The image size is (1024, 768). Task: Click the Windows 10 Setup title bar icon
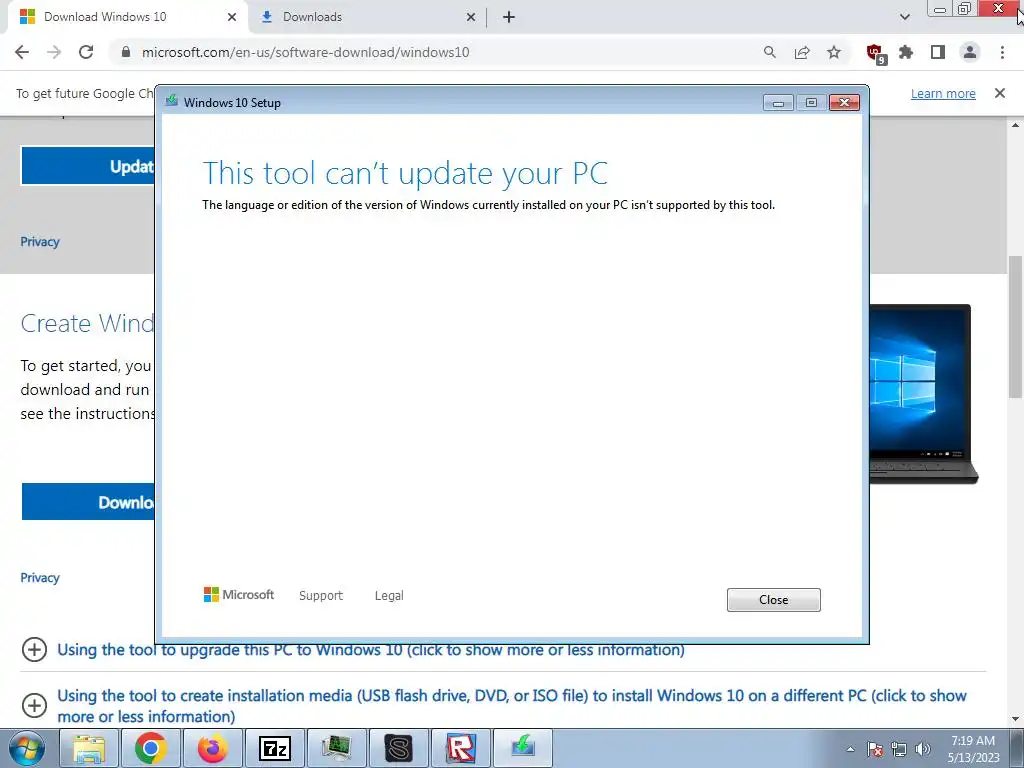(x=172, y=101)
